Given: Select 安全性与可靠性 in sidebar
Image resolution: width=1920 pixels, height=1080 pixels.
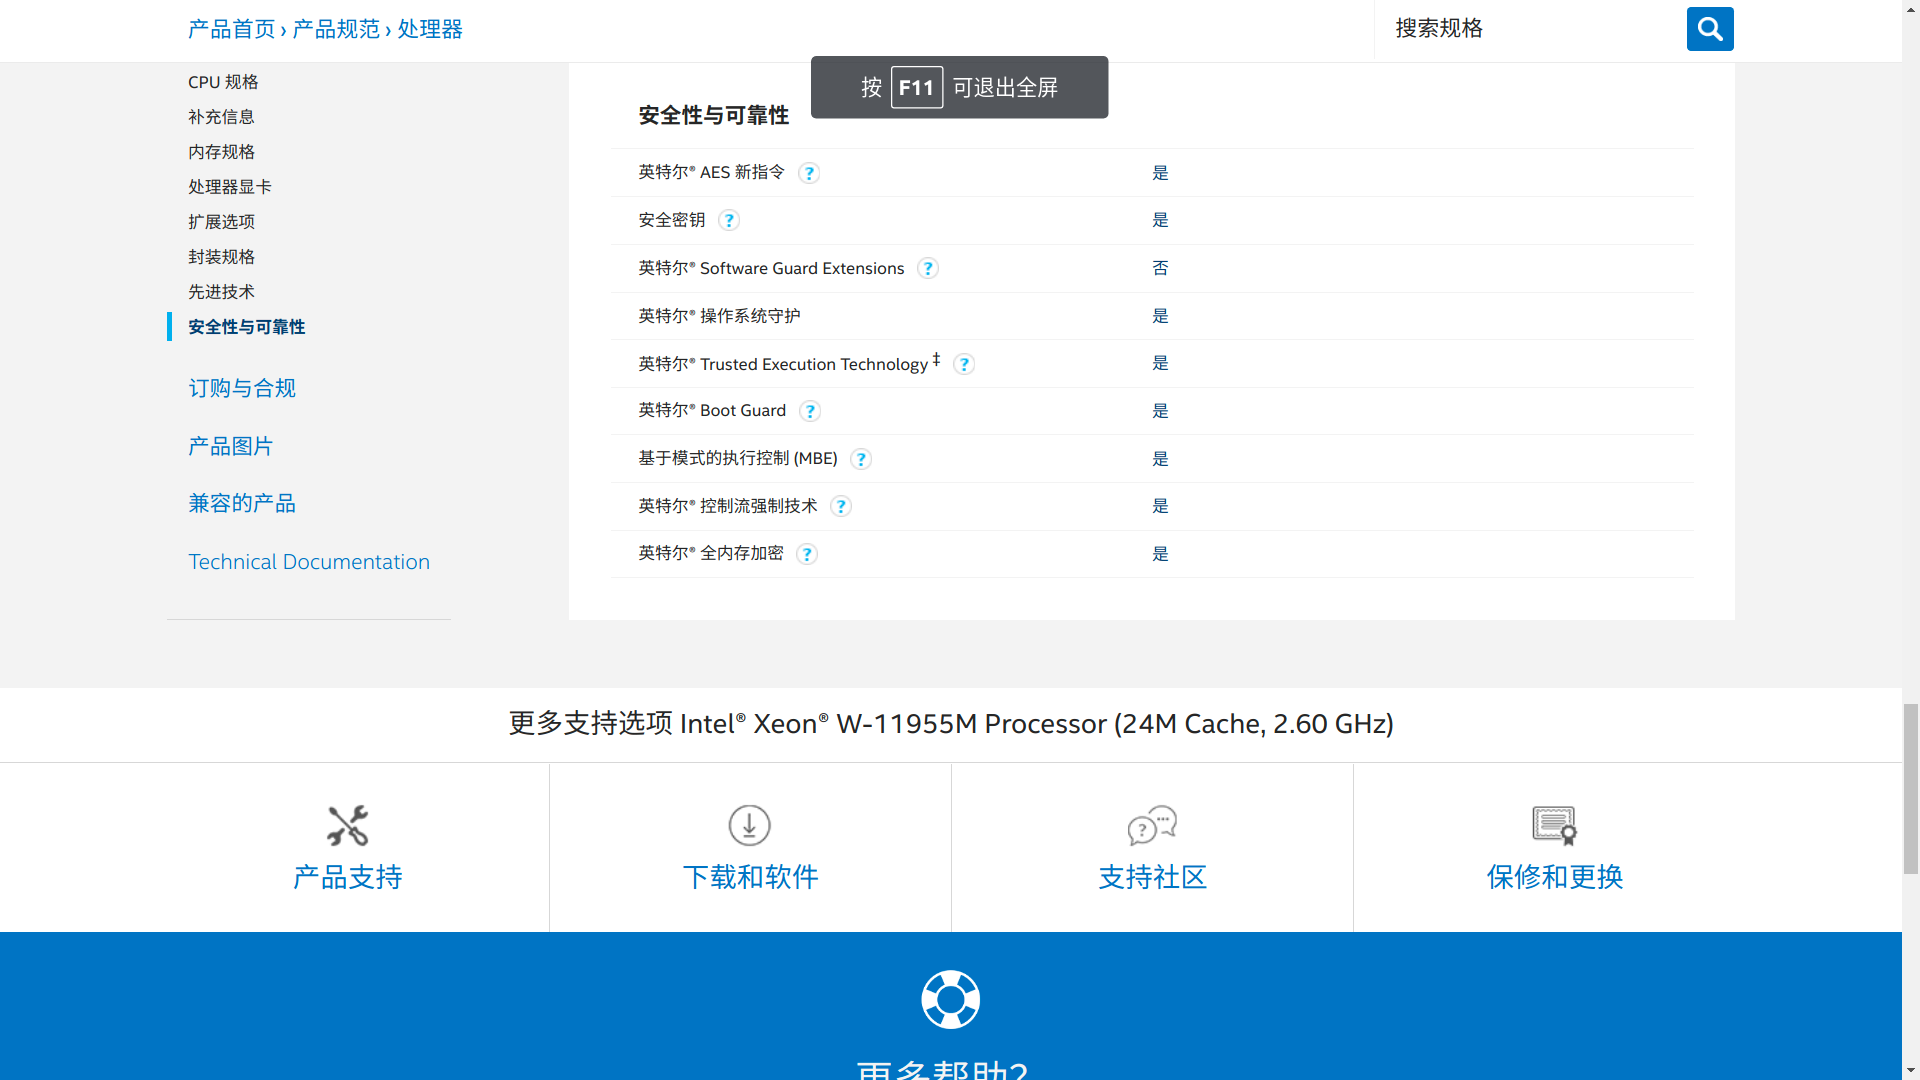Looking at the screenshot, I should 247,327.
